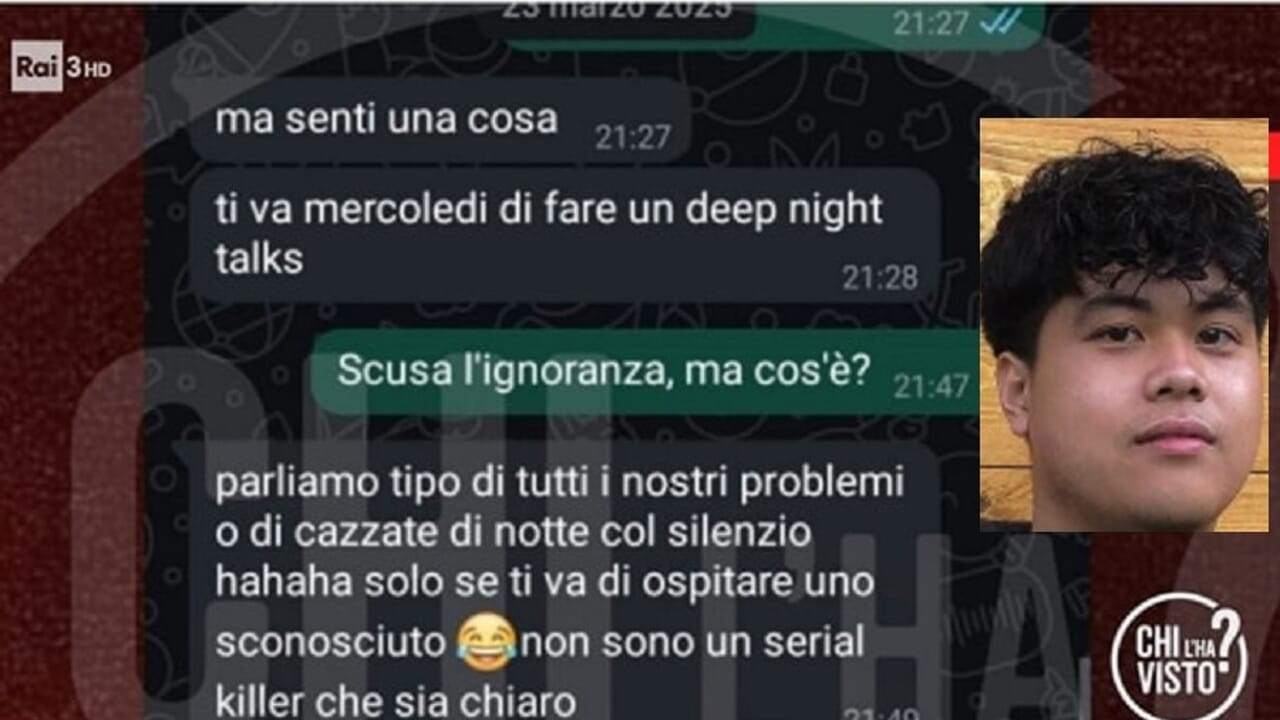Tap the 21:47 timestamp on green bubble
Screen dimensions: 1280x720
(931, 386)
